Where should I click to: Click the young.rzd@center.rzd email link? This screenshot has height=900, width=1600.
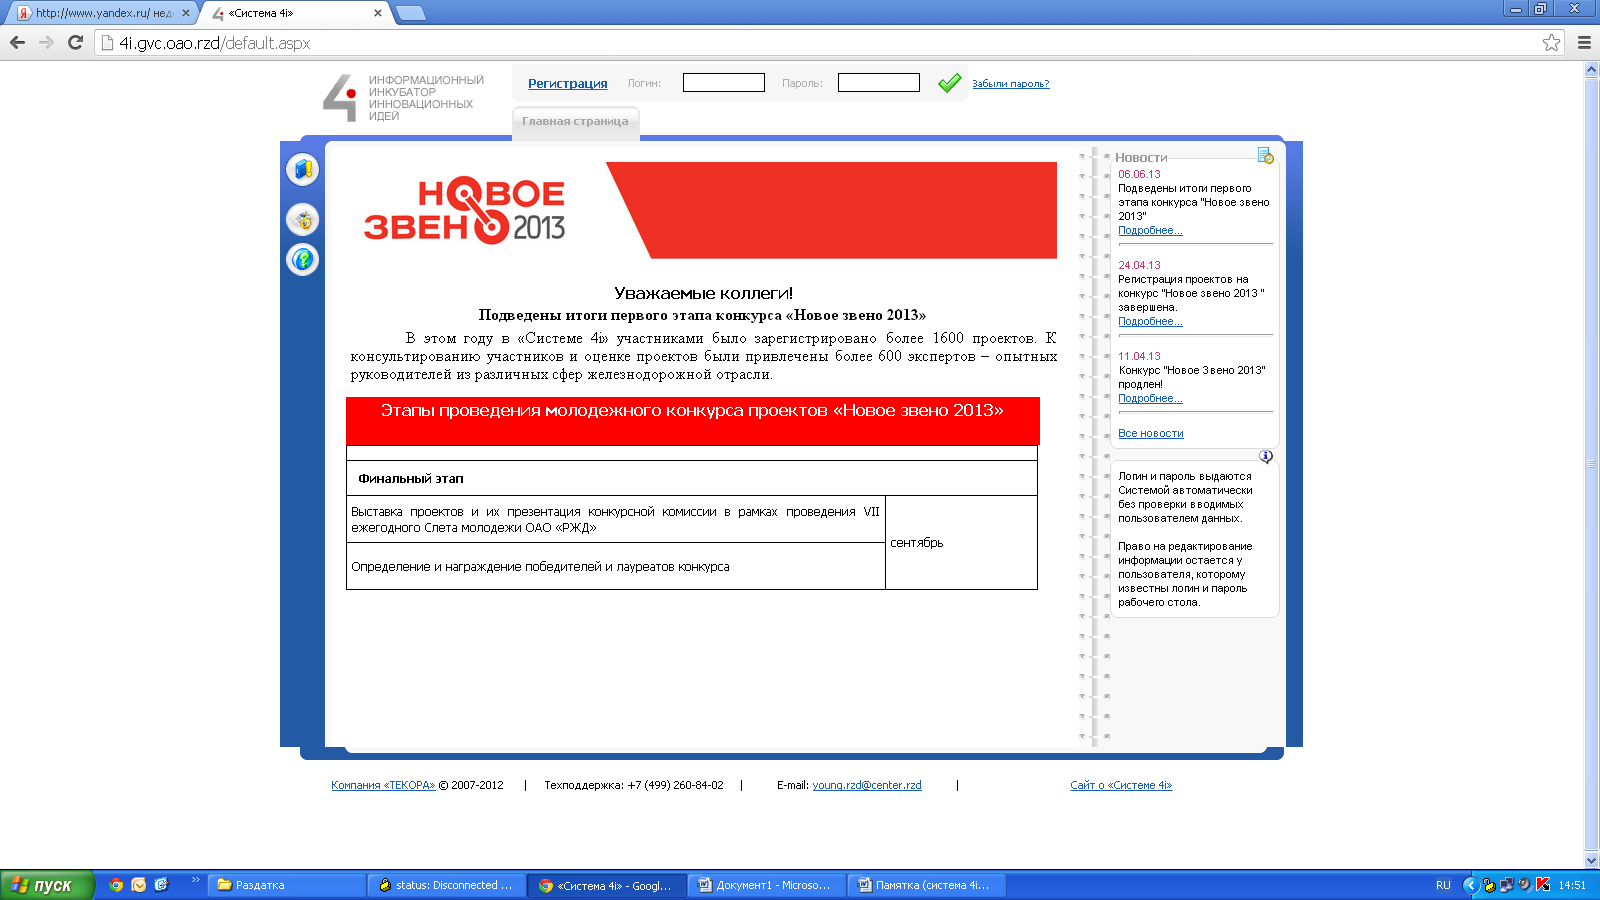(867, 785)
